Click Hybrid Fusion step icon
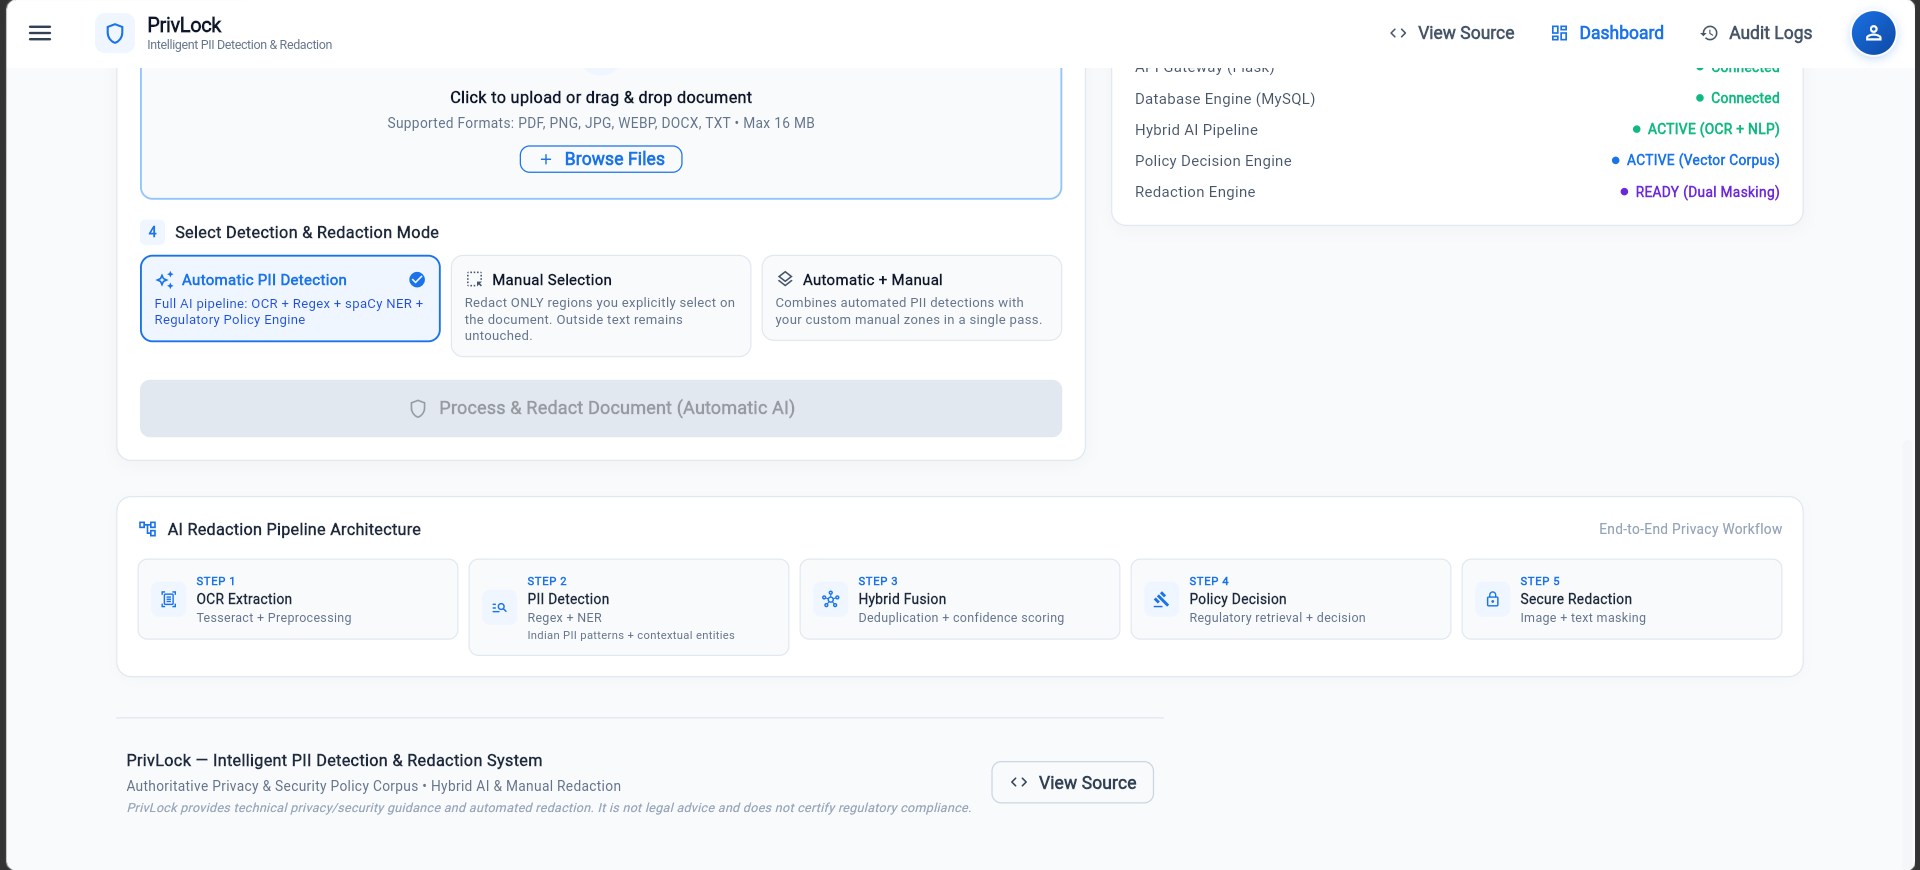This screenshot has height=870, width=1920. click(x=830, y=599)
